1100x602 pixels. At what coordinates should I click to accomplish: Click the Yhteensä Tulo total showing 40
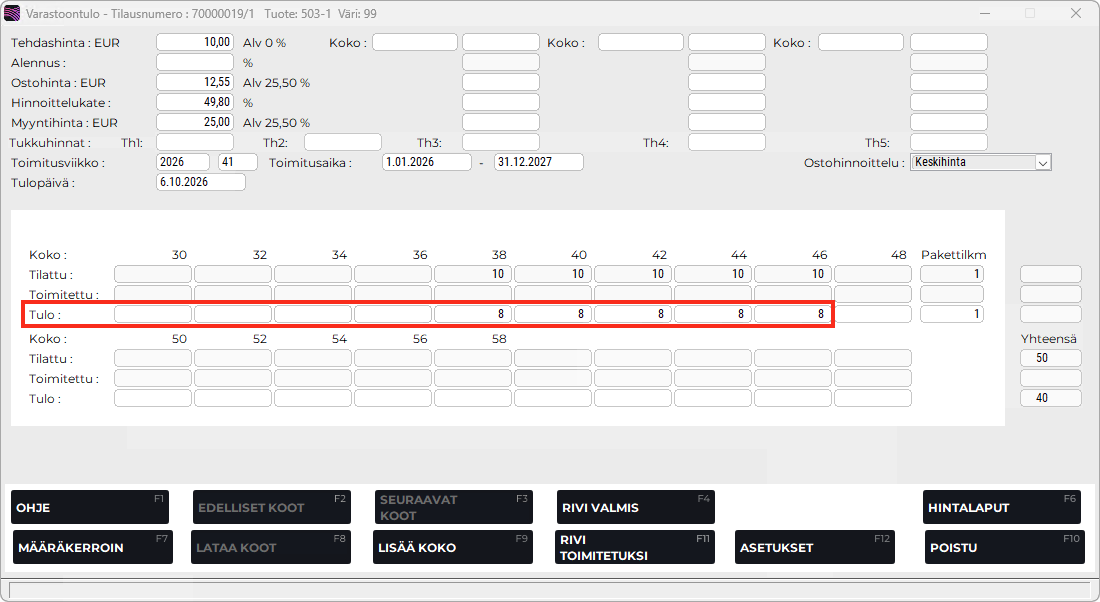[1051, 399]
